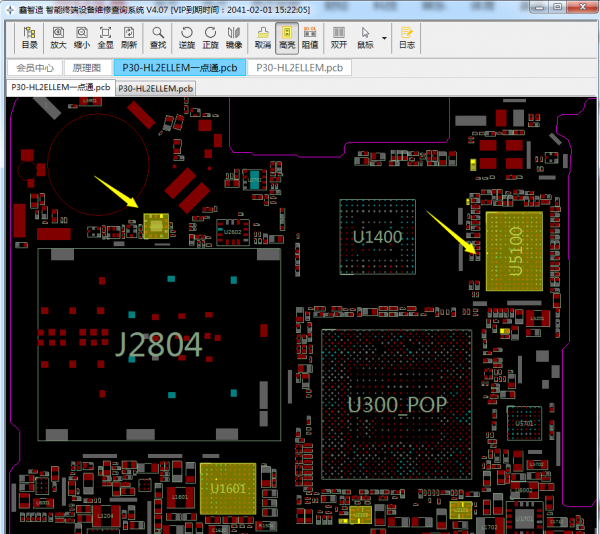
Task: Toggle the 双开 dual-window view
Action: 340,38
